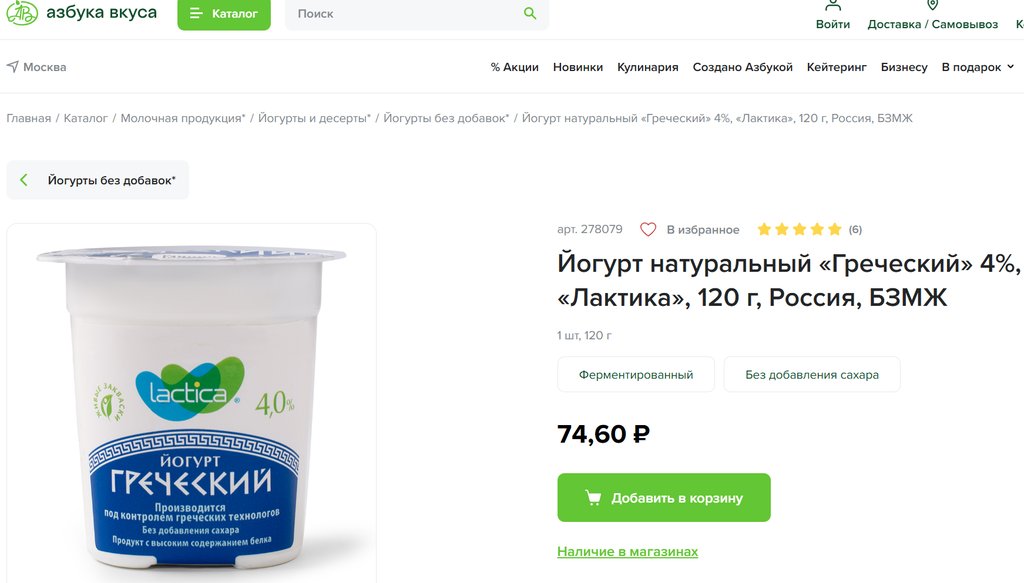Click the Москва location arrow icon
This screenshot has height=583, width=1024.
click(x=12, y=67)
